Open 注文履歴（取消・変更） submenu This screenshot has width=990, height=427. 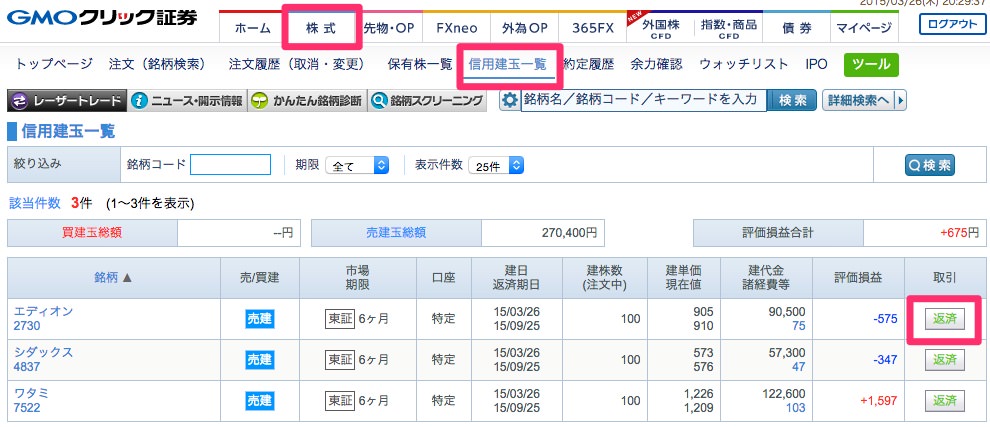297,64
